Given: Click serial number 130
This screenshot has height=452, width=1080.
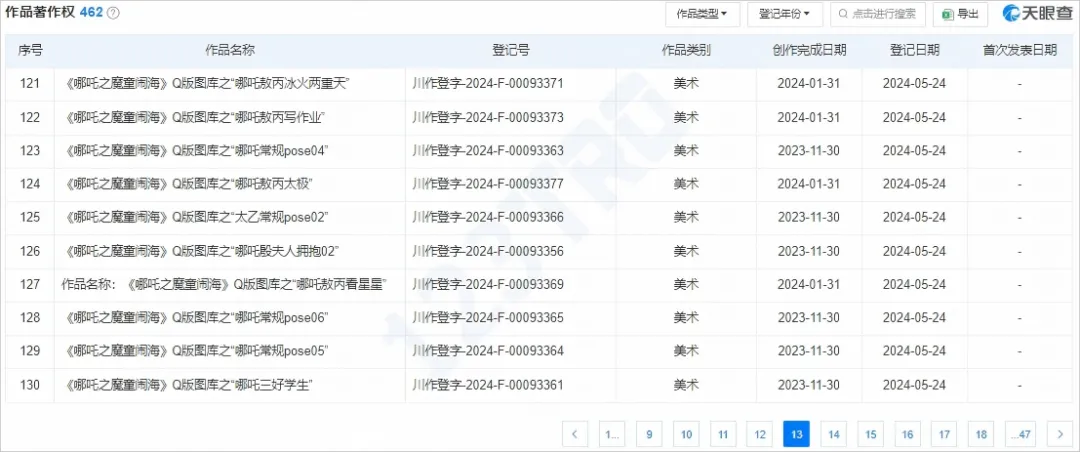Looking at the screenshot, I should [30, 384].
